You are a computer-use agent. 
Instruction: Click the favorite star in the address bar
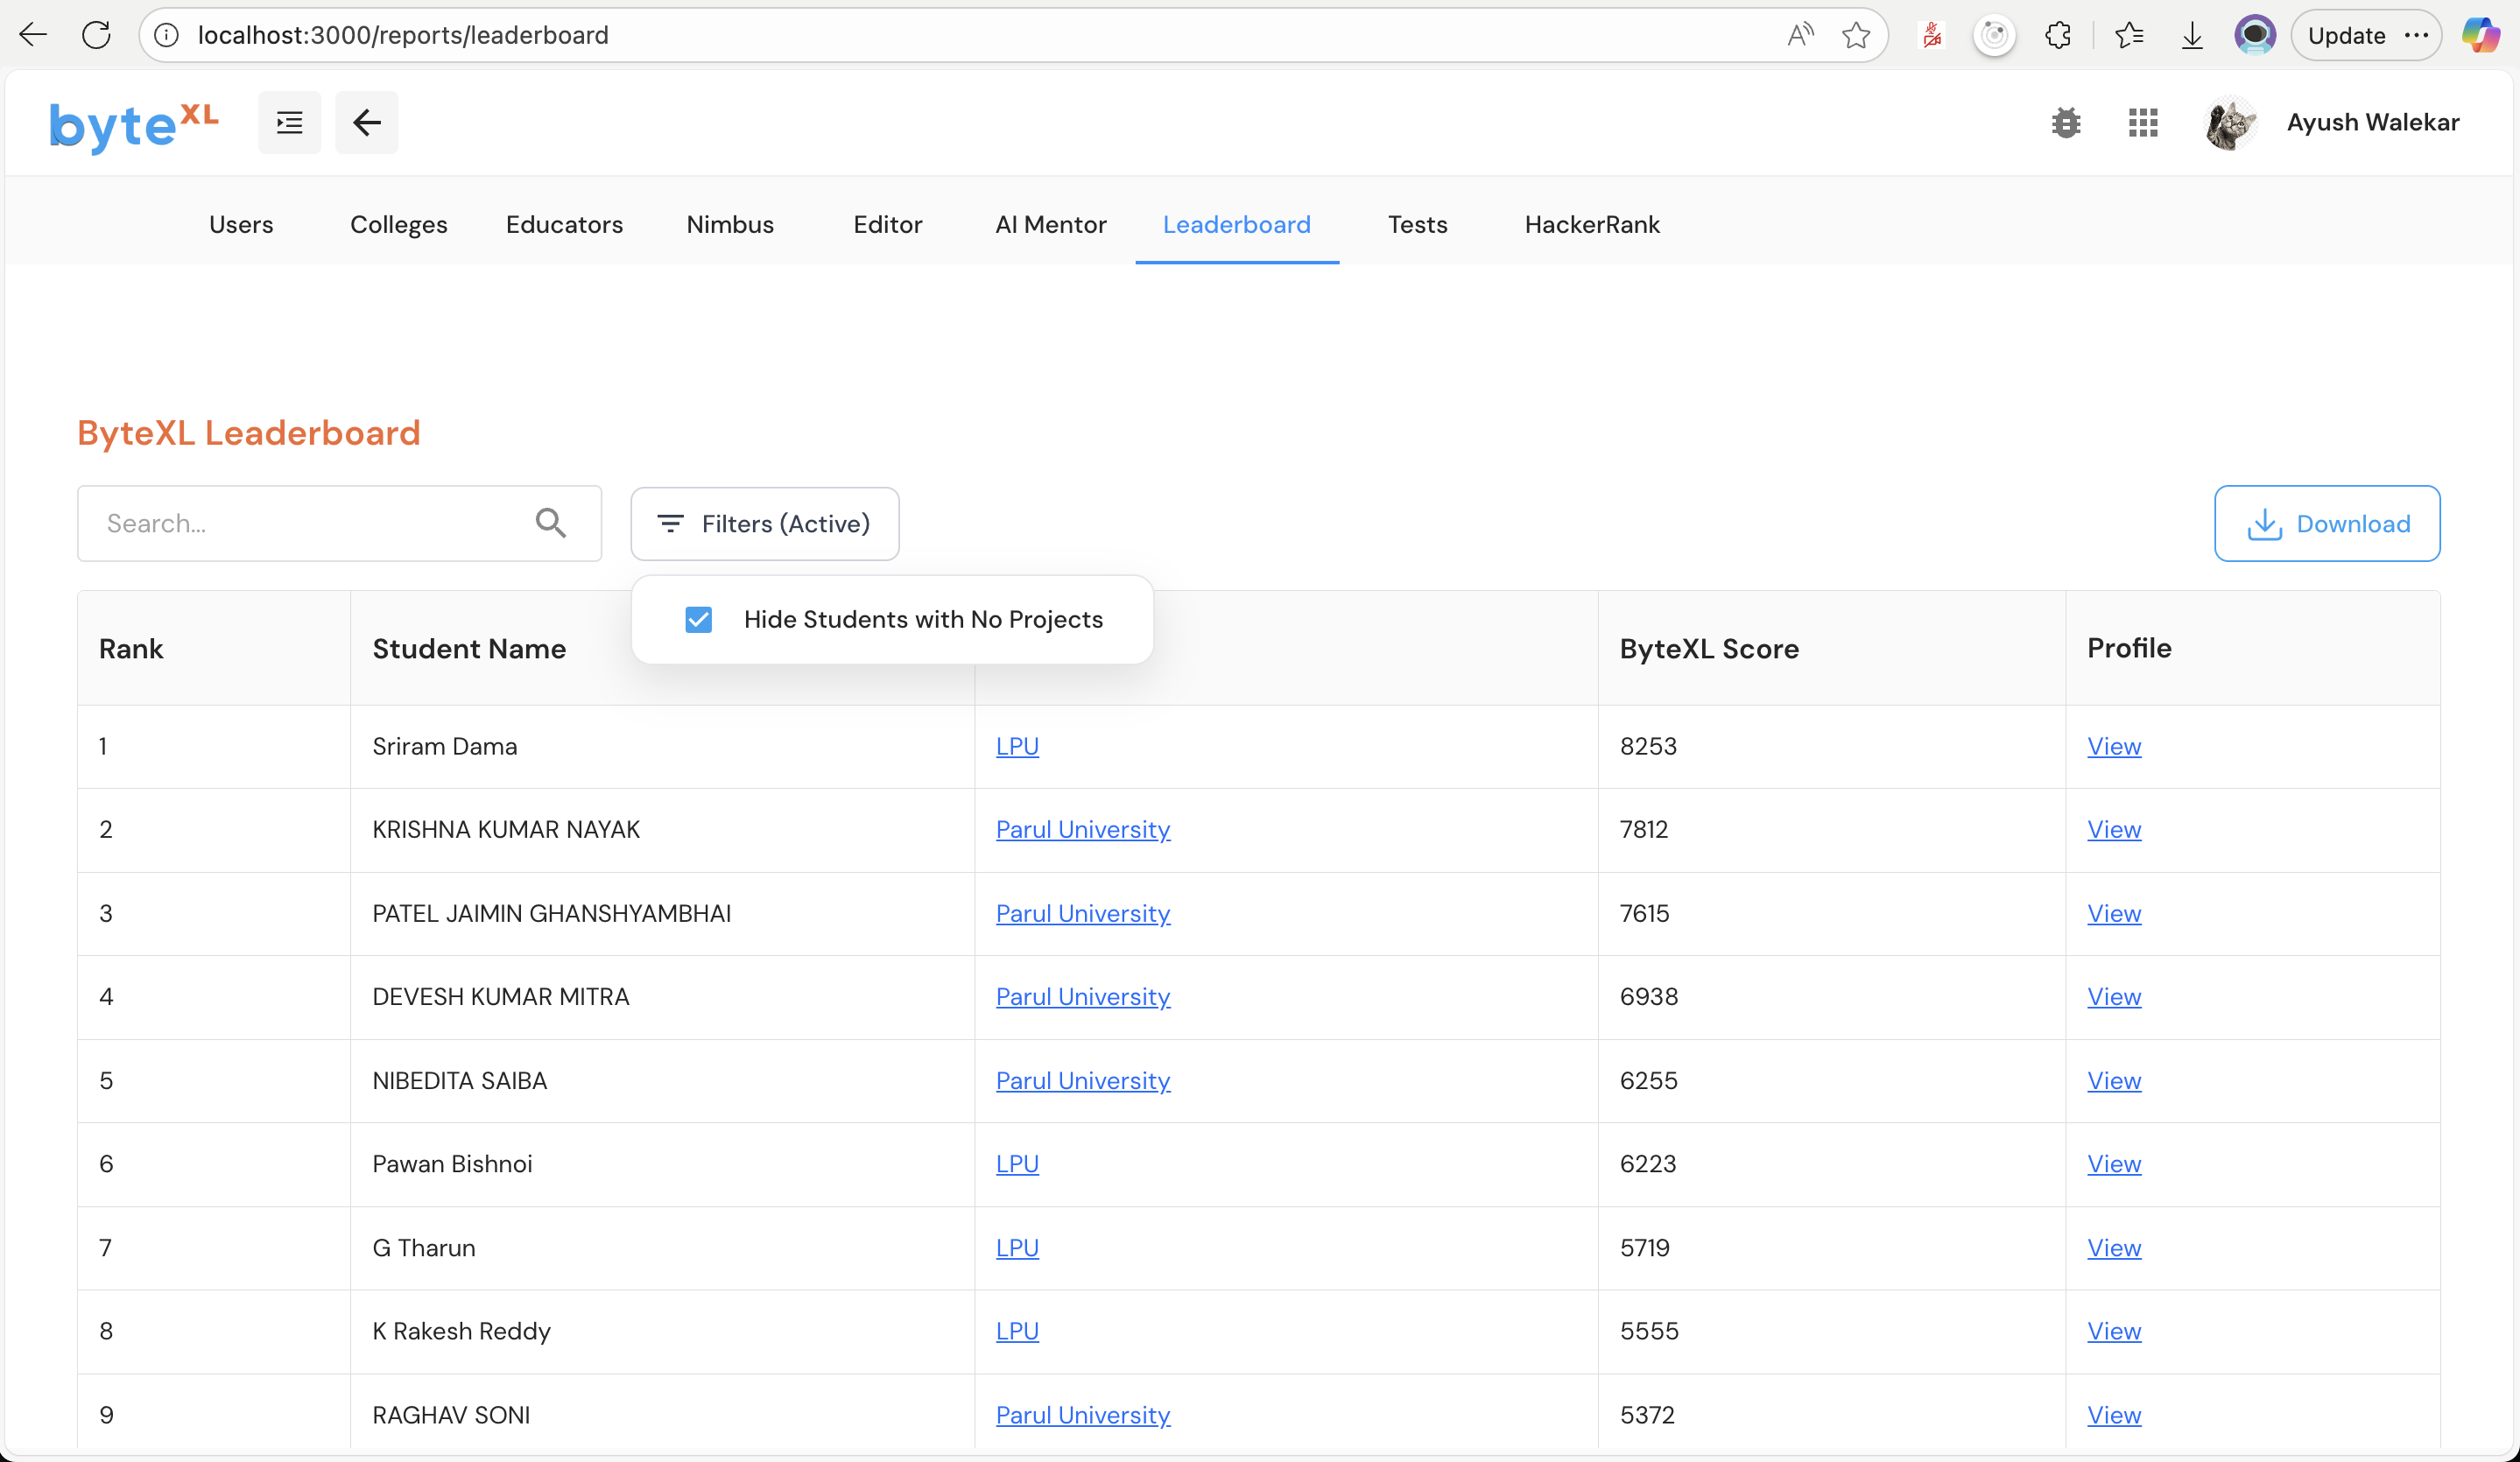tap(1855, 35)
